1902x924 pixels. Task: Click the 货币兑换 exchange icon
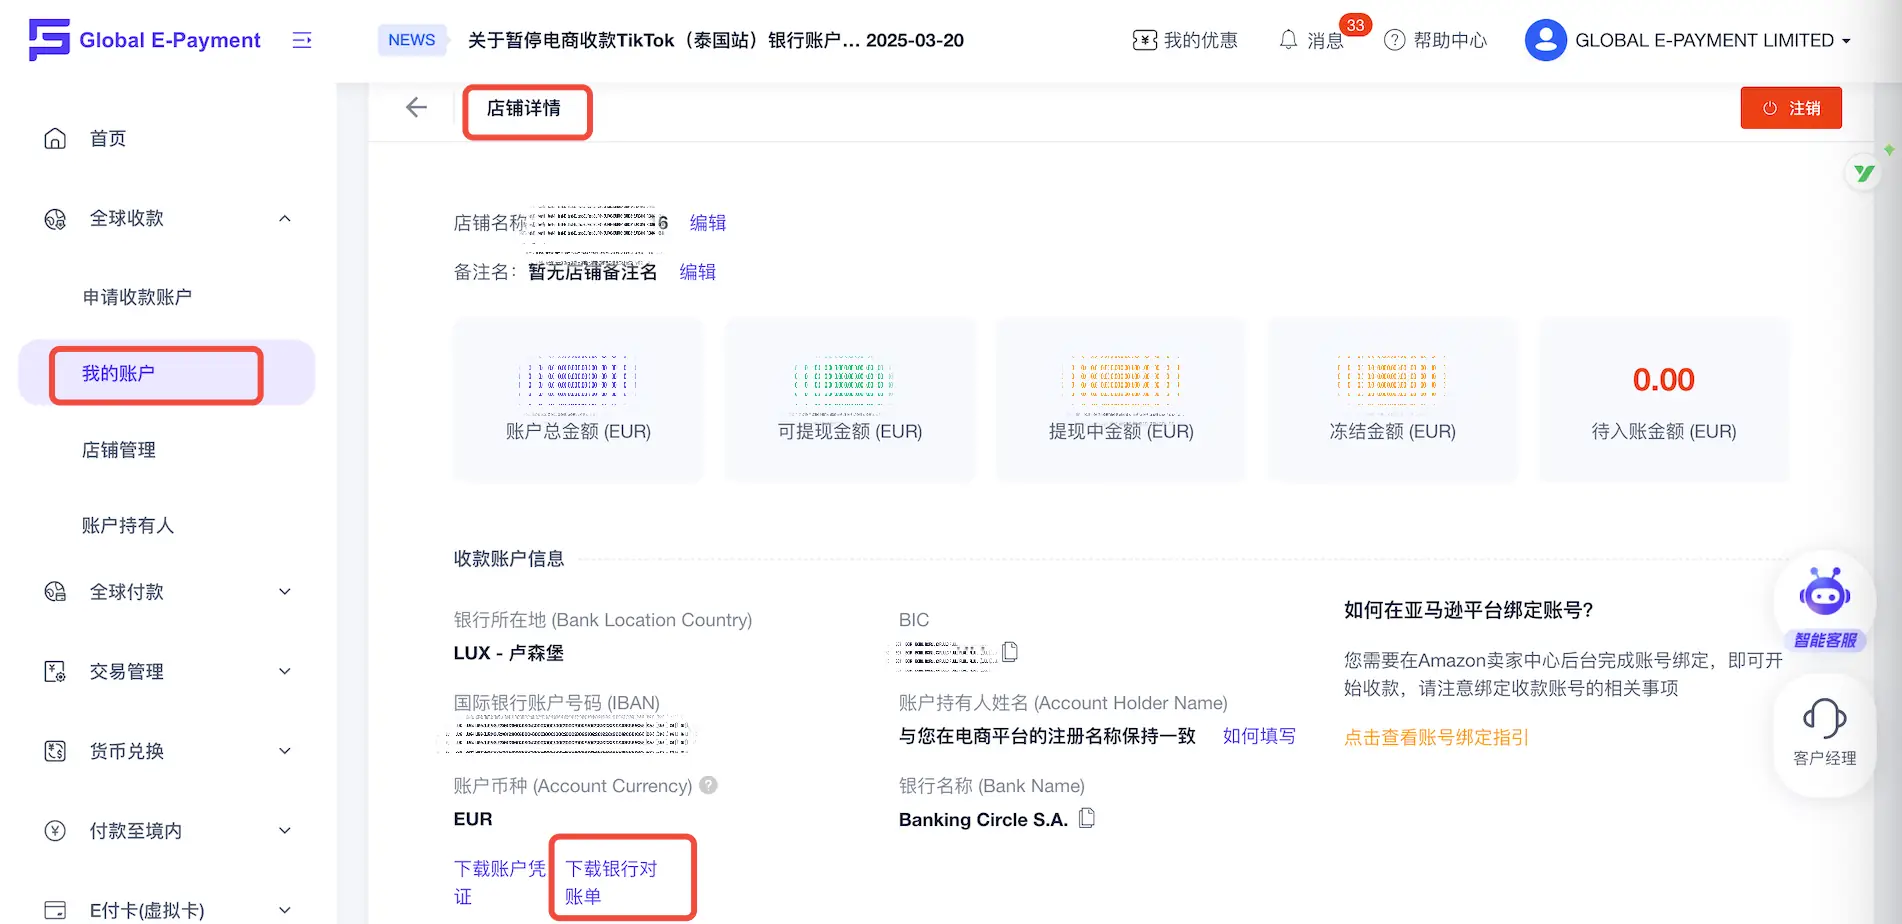click(x=55, y=751)
